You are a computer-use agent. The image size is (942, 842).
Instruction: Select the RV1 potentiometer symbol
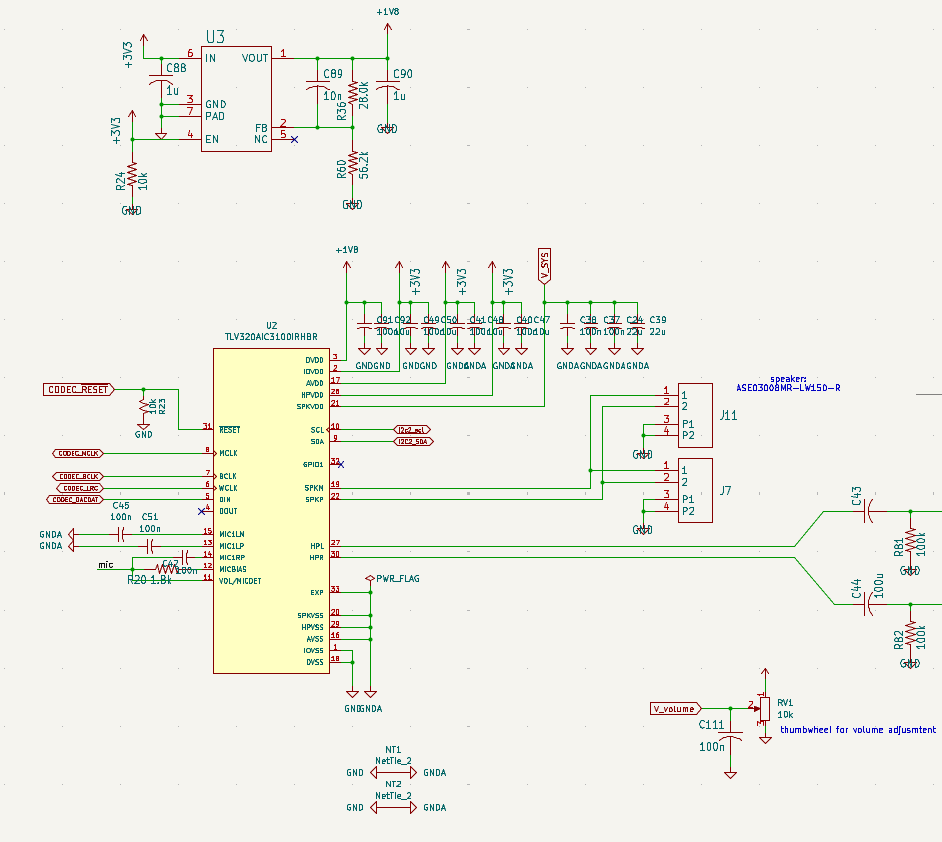[764, 709]
